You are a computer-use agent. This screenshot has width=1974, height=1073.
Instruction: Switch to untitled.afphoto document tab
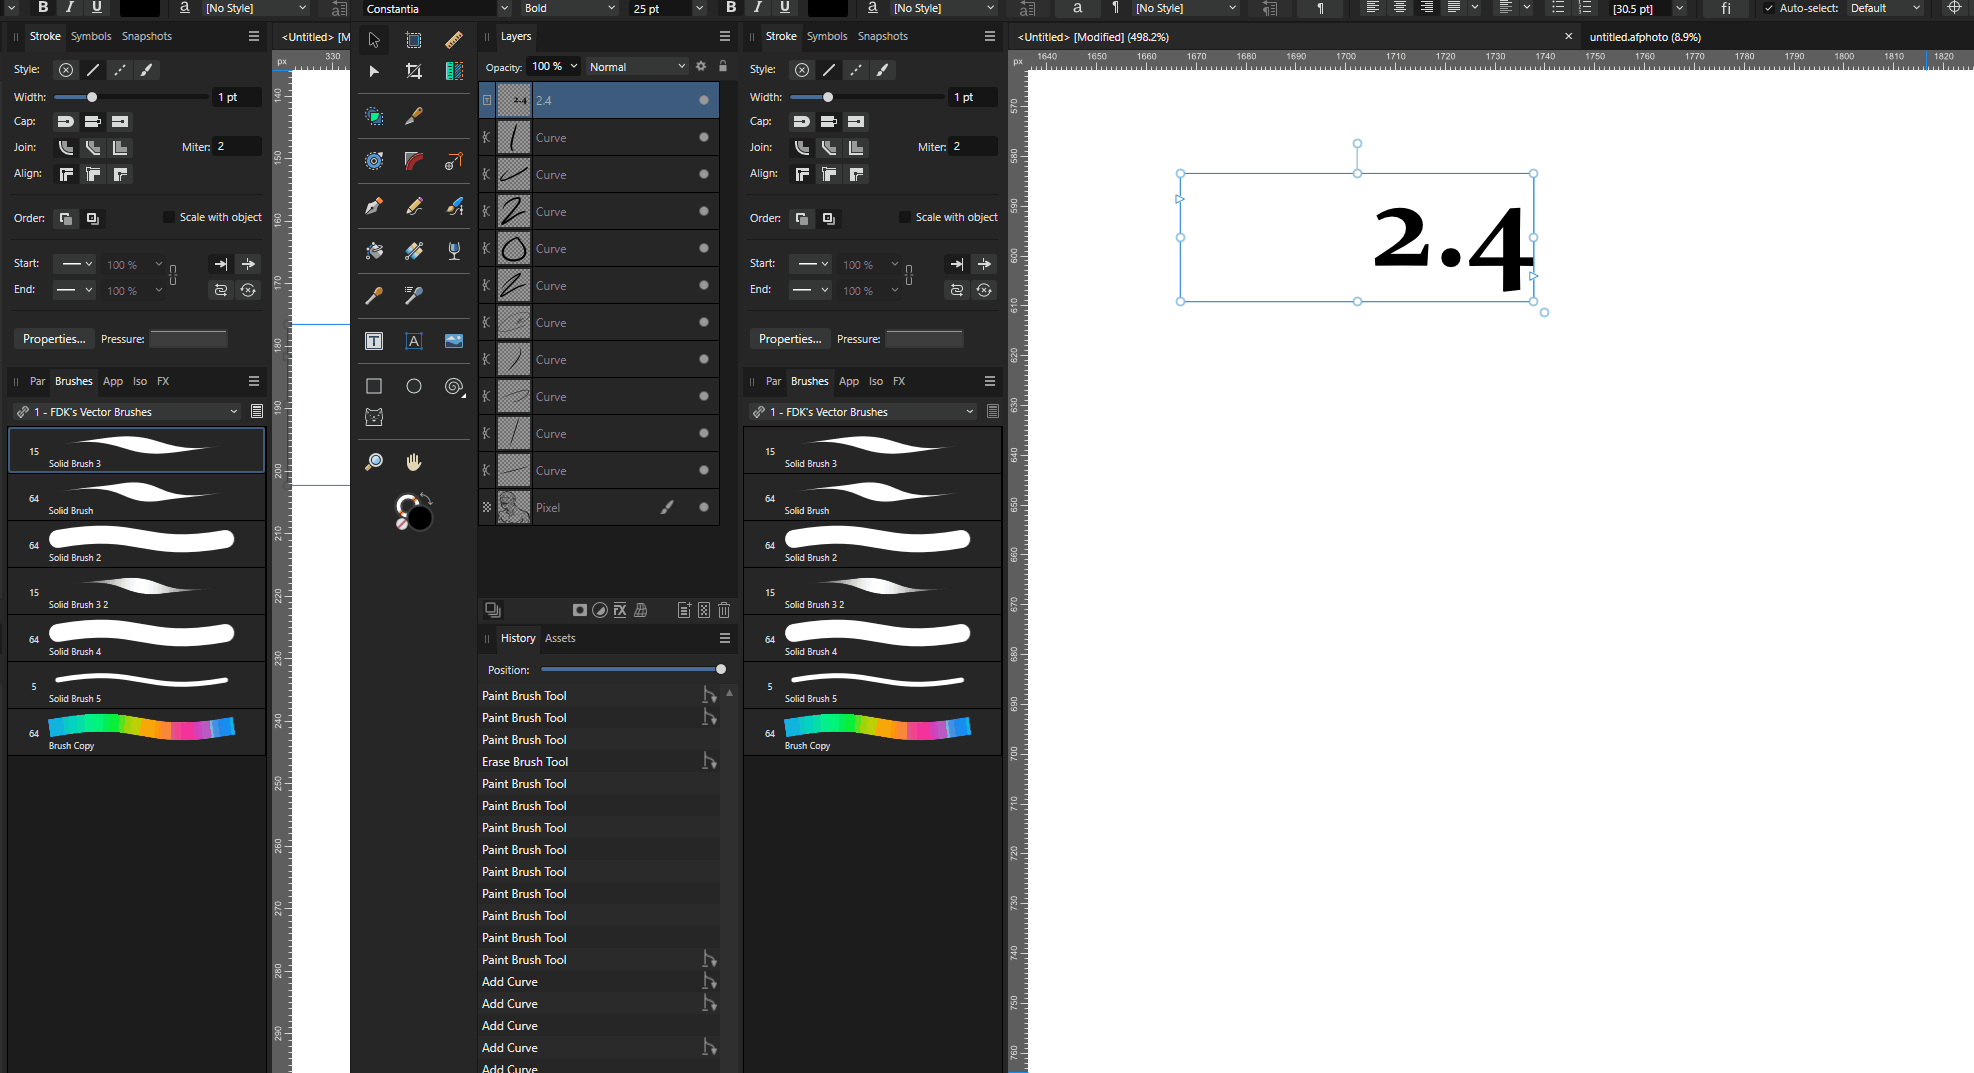point(1645,37)
